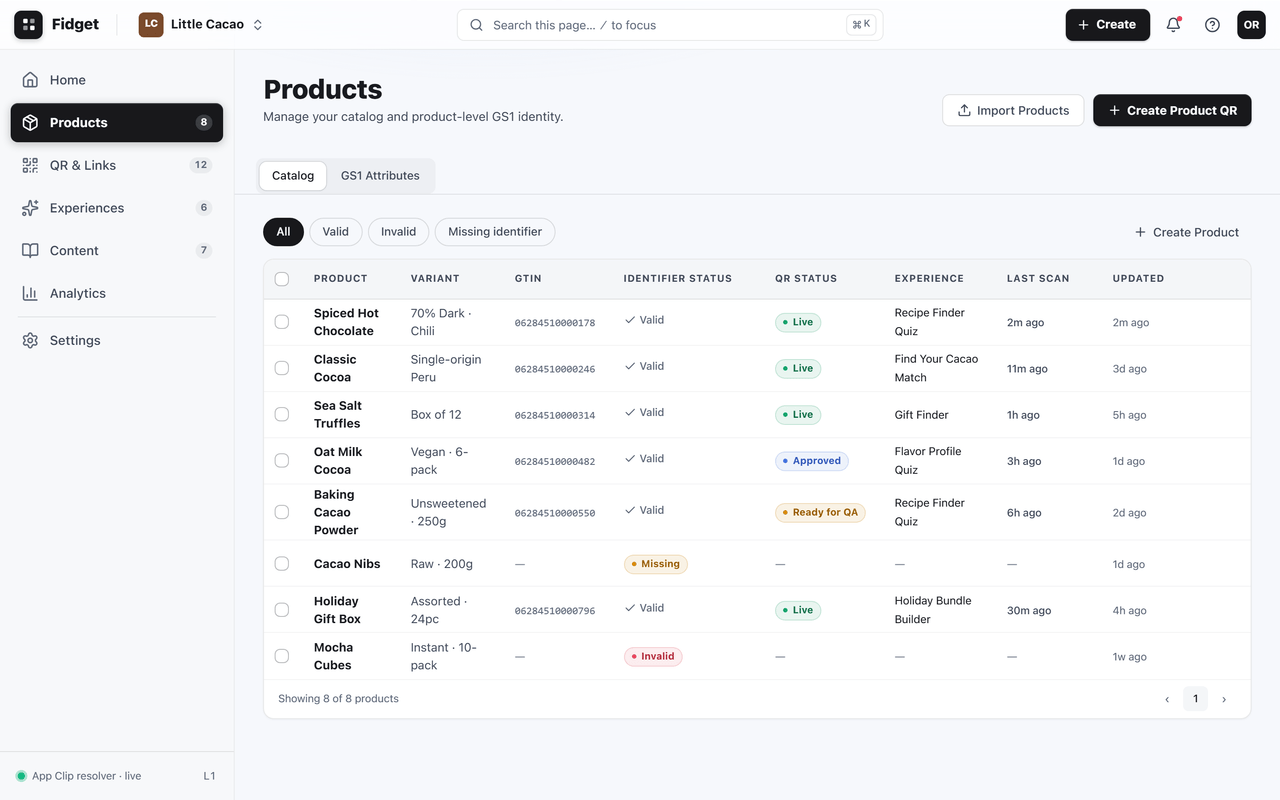
Task: Open the notifications bell
Action: 1173,25
